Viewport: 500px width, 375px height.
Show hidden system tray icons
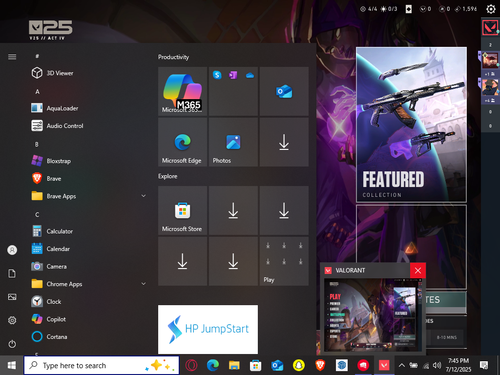coord(402,365)
